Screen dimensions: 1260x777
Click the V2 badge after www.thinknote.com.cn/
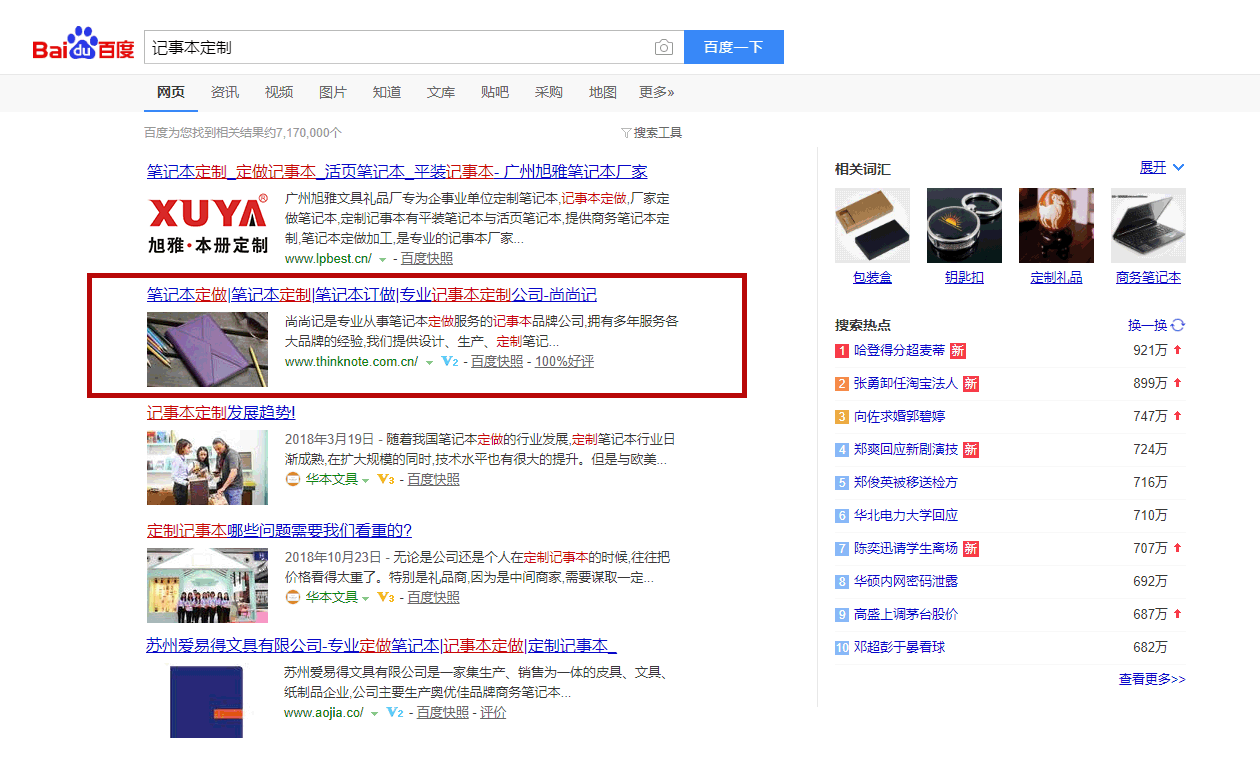(450, 362)
